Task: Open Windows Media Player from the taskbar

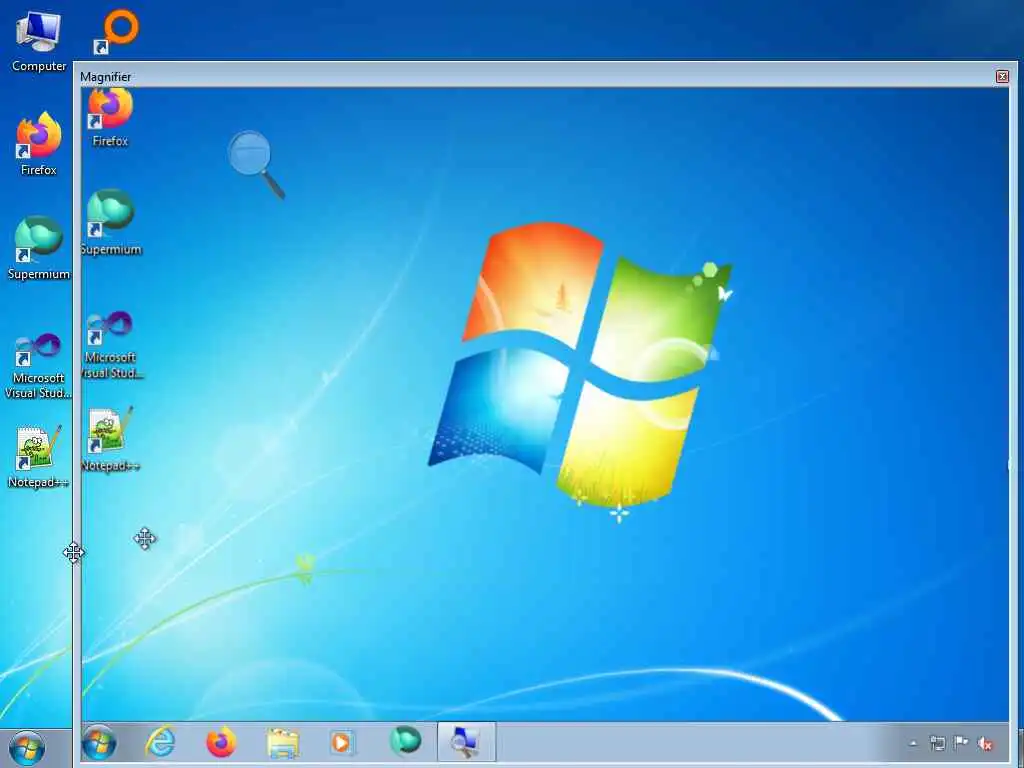Action: (x=342, y=743)
